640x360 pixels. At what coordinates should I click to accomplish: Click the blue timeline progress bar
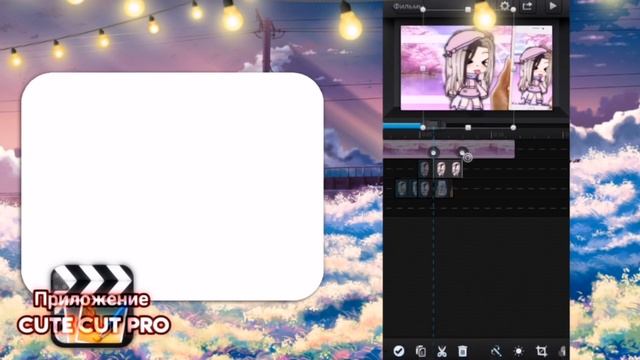click(402, 126)
